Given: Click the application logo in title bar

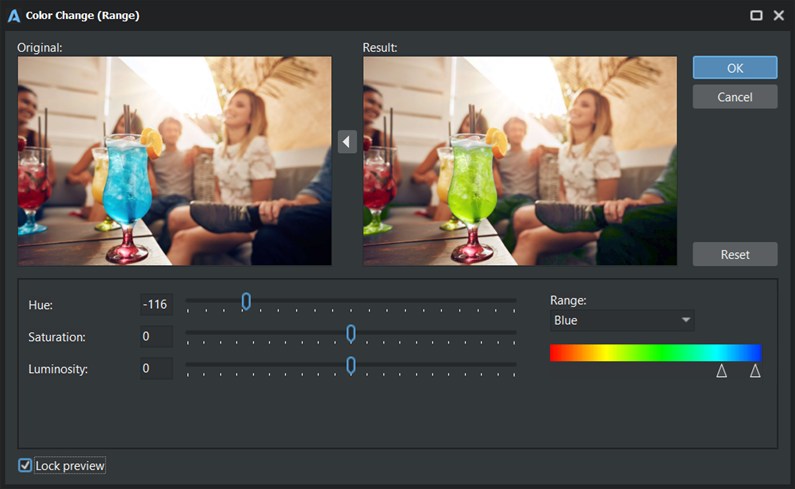Looking at the screenshot, I should point(14,16).
